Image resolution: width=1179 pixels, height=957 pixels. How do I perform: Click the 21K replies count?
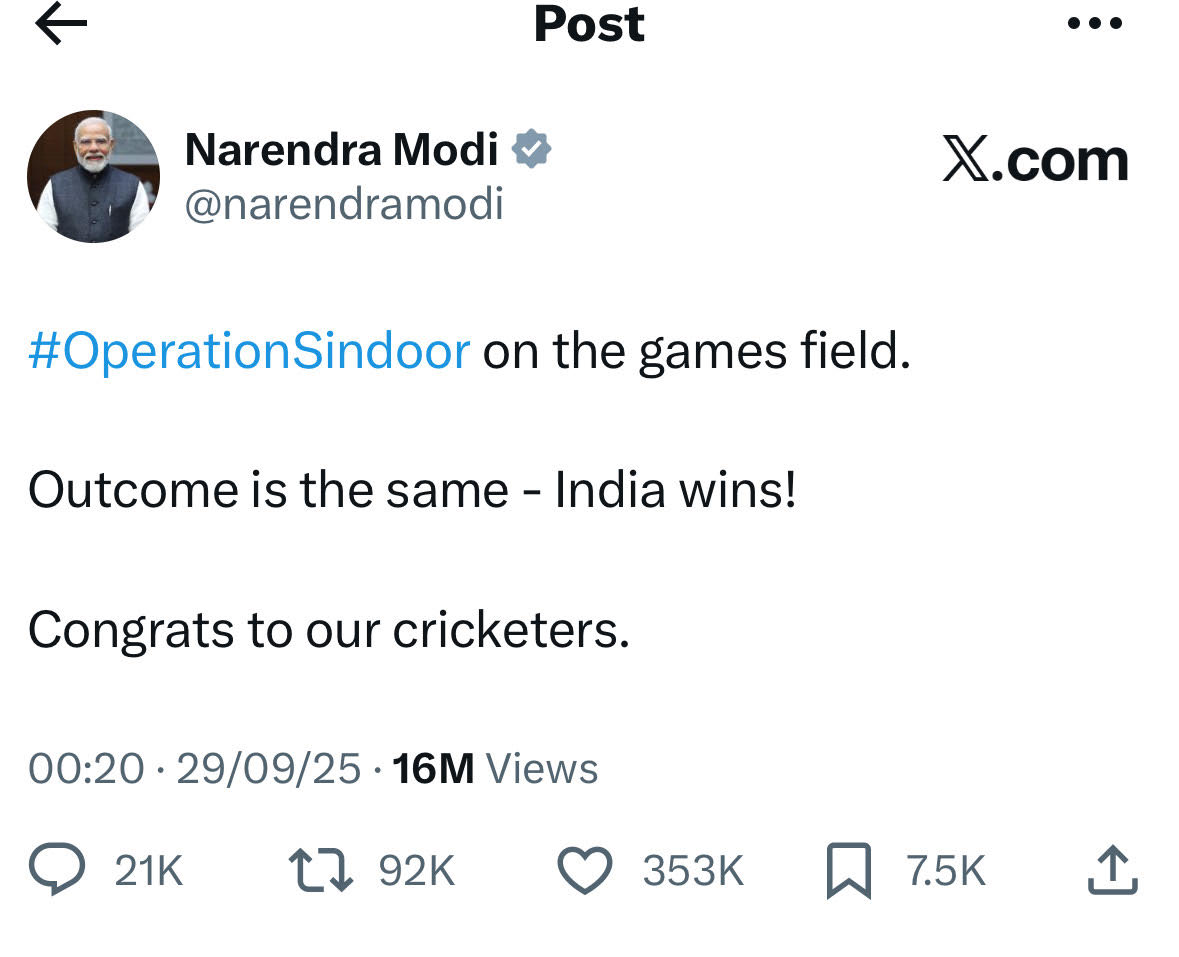(x=149, y=872)
